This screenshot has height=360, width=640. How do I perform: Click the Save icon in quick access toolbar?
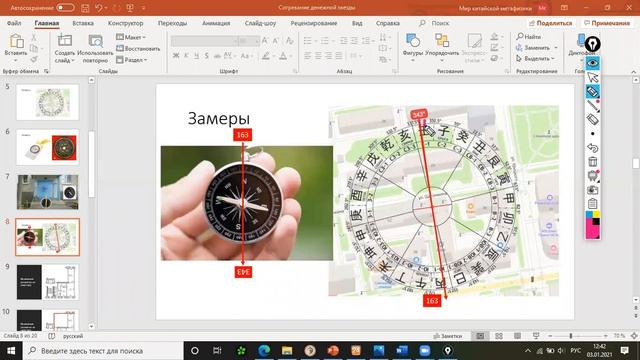(85, 8)
